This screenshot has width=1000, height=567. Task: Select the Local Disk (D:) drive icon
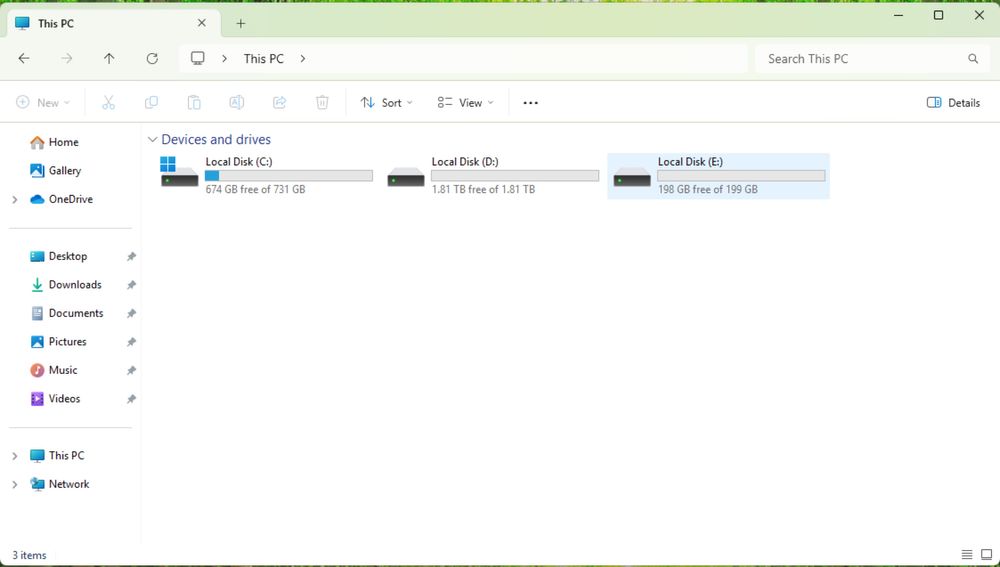pos(406,177)
